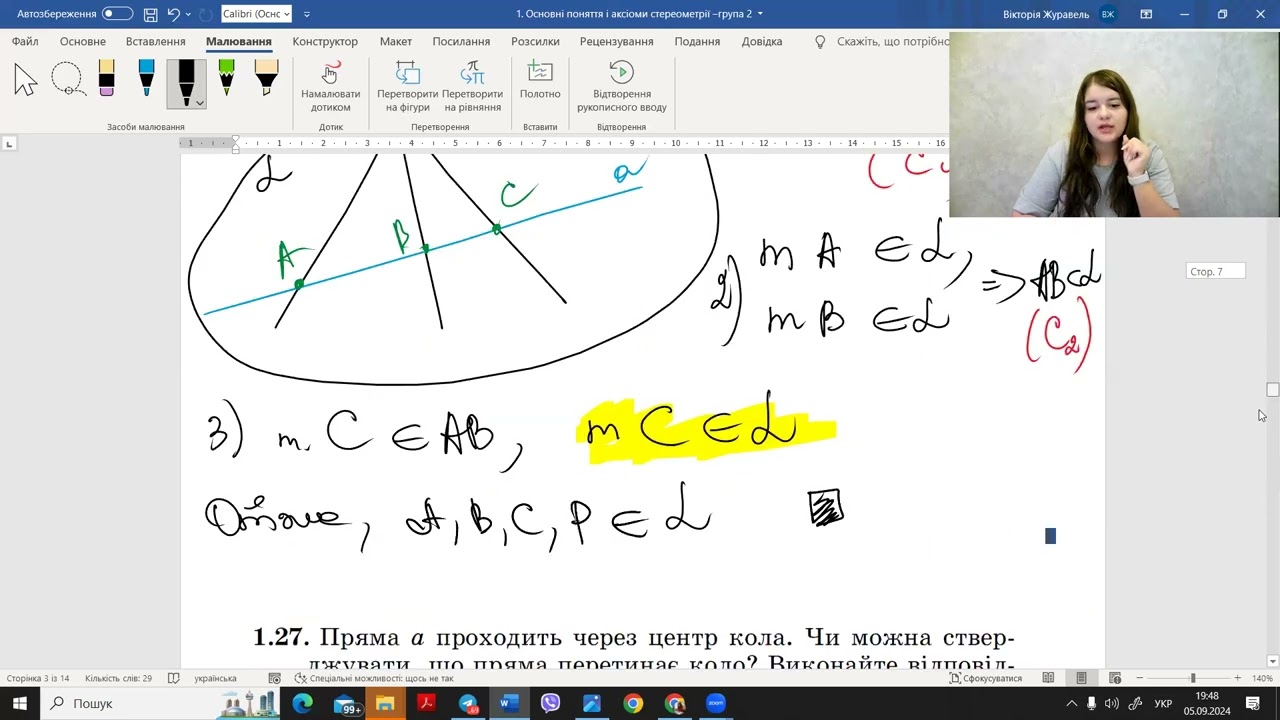Open the notification center icon
1280x720 pixels.
(1258, 703)
